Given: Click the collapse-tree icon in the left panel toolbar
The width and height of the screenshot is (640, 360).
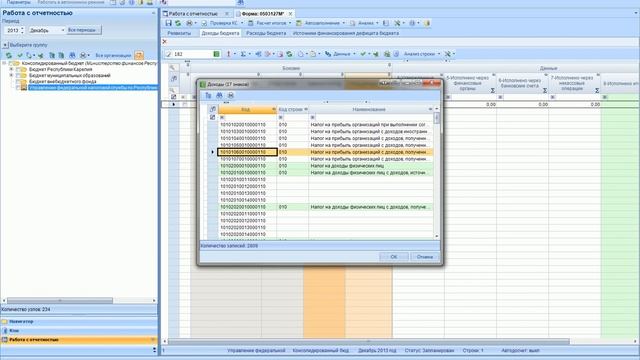Looking at the screenshot, I should click(61, 55).
